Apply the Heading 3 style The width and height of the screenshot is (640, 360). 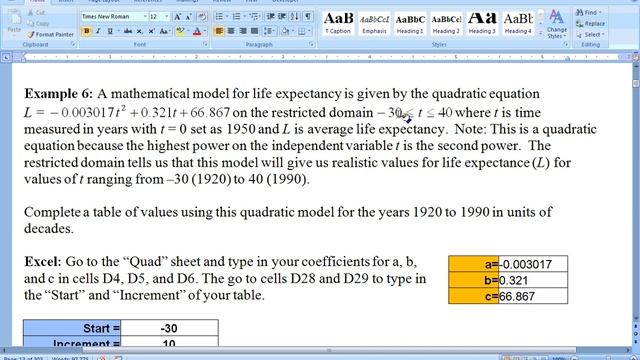click(482, 23)
